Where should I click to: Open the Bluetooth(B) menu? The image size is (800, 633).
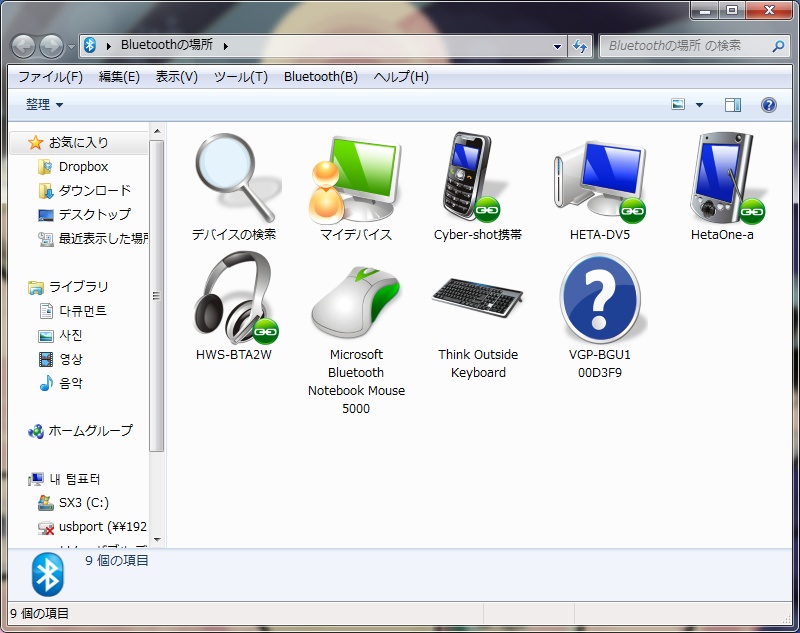point(320,77)
